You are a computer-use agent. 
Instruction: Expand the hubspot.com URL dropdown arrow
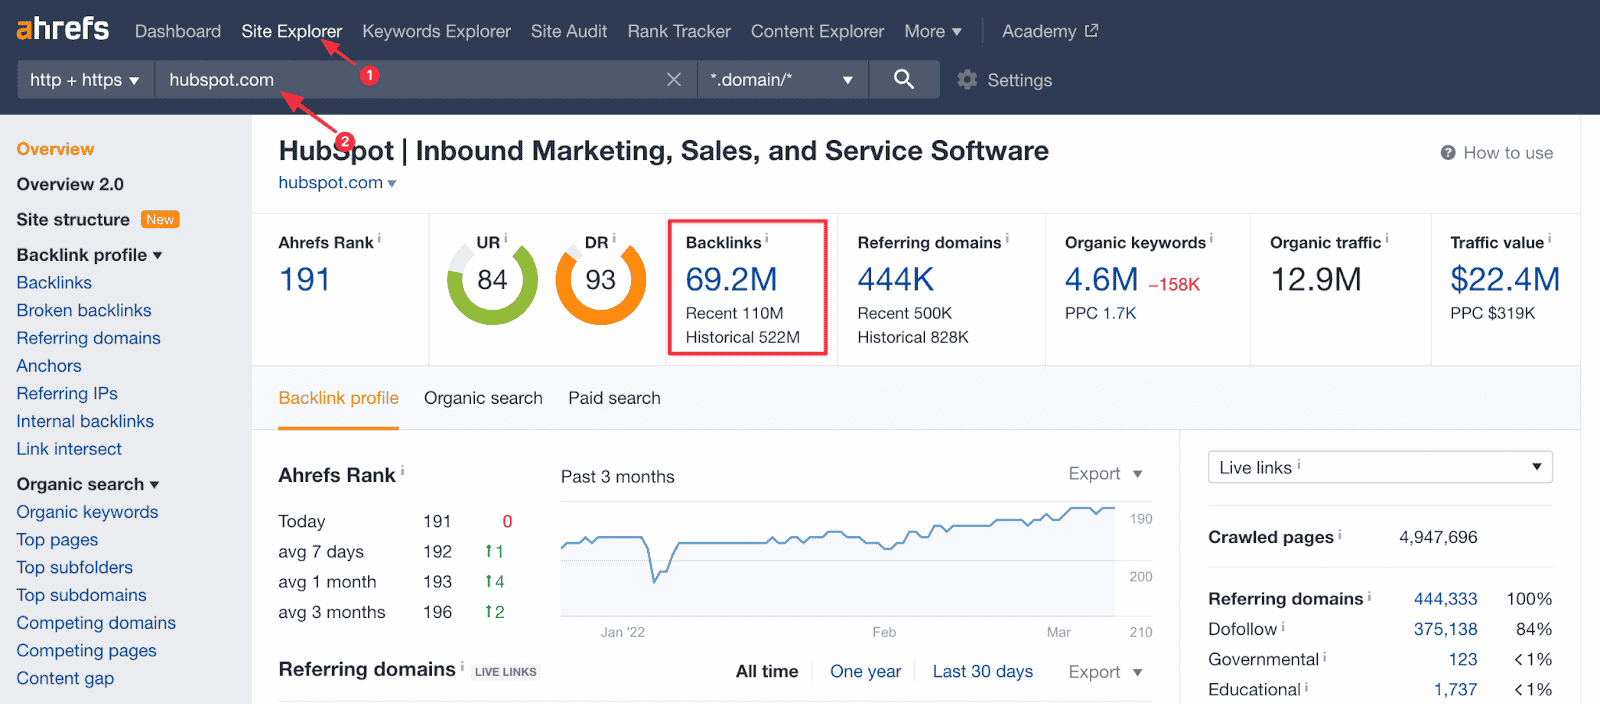[392, 184]
